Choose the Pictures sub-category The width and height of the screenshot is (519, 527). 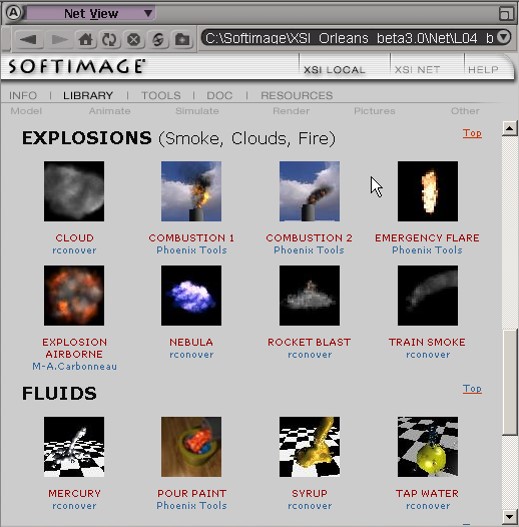pos(374,111)
